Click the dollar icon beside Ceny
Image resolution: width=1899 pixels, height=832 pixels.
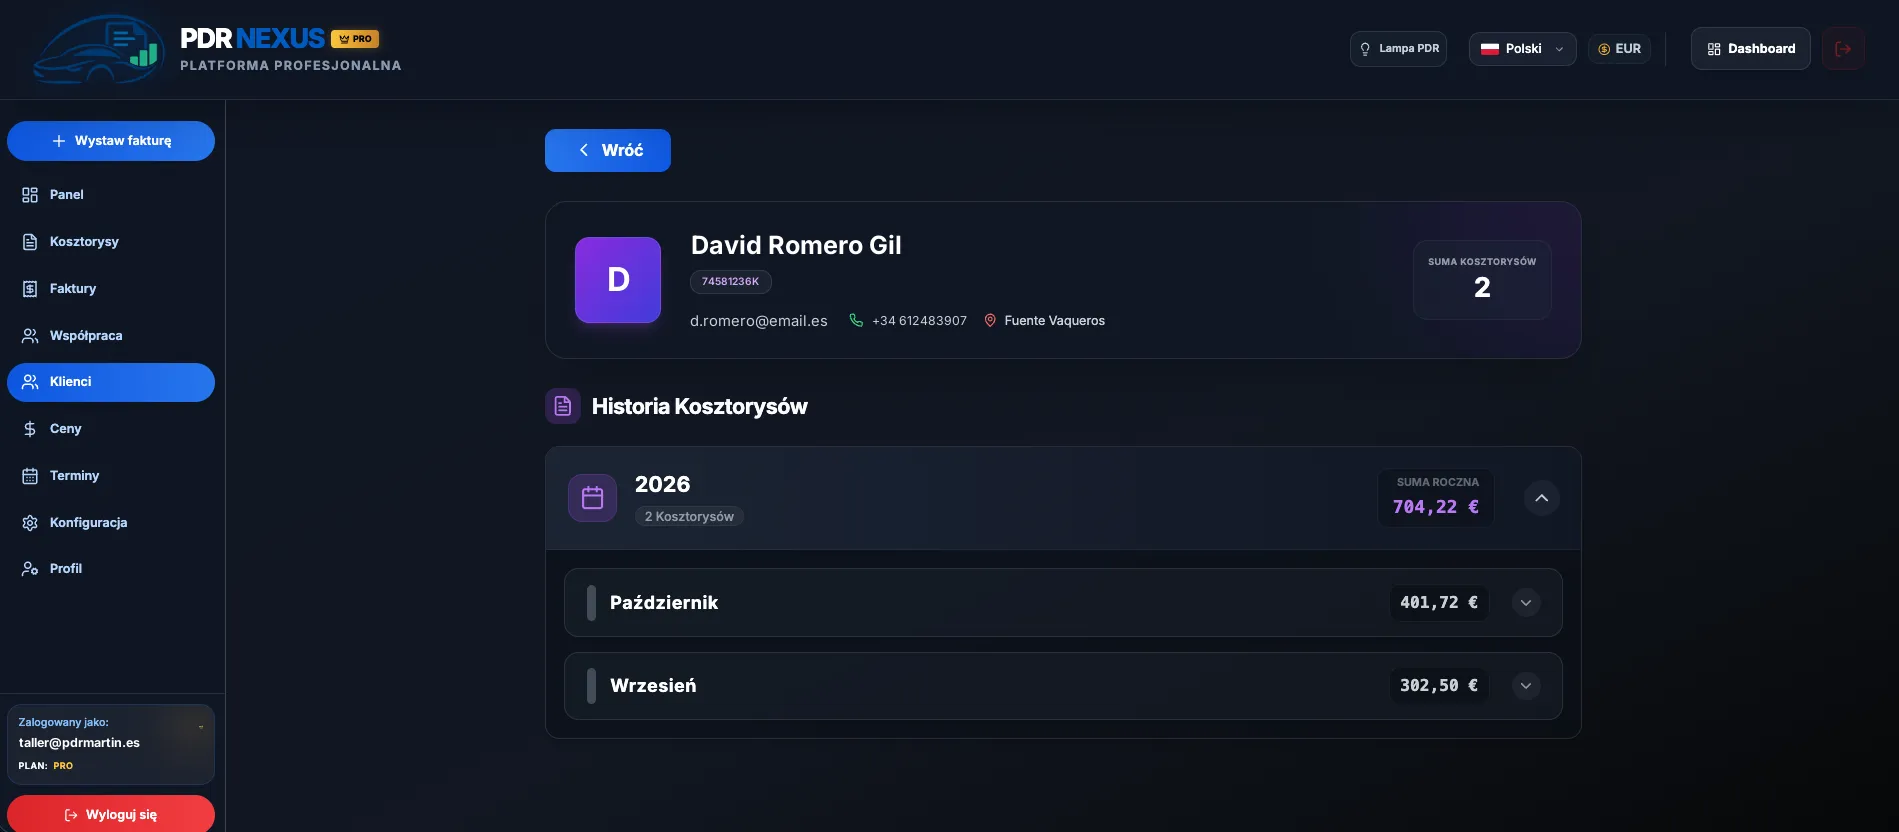coord(30,429)
